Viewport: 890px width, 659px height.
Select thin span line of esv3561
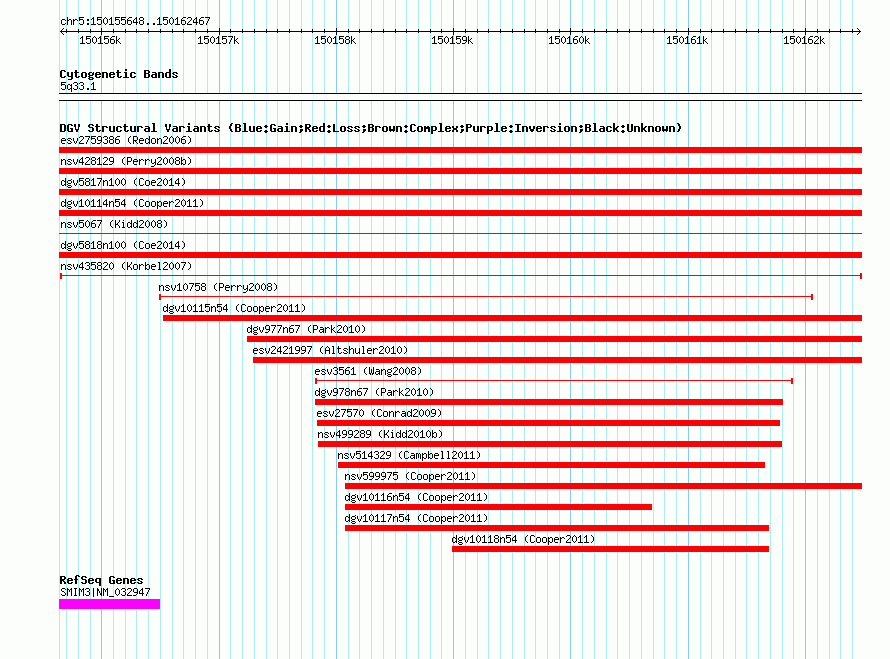click(554, 381)
